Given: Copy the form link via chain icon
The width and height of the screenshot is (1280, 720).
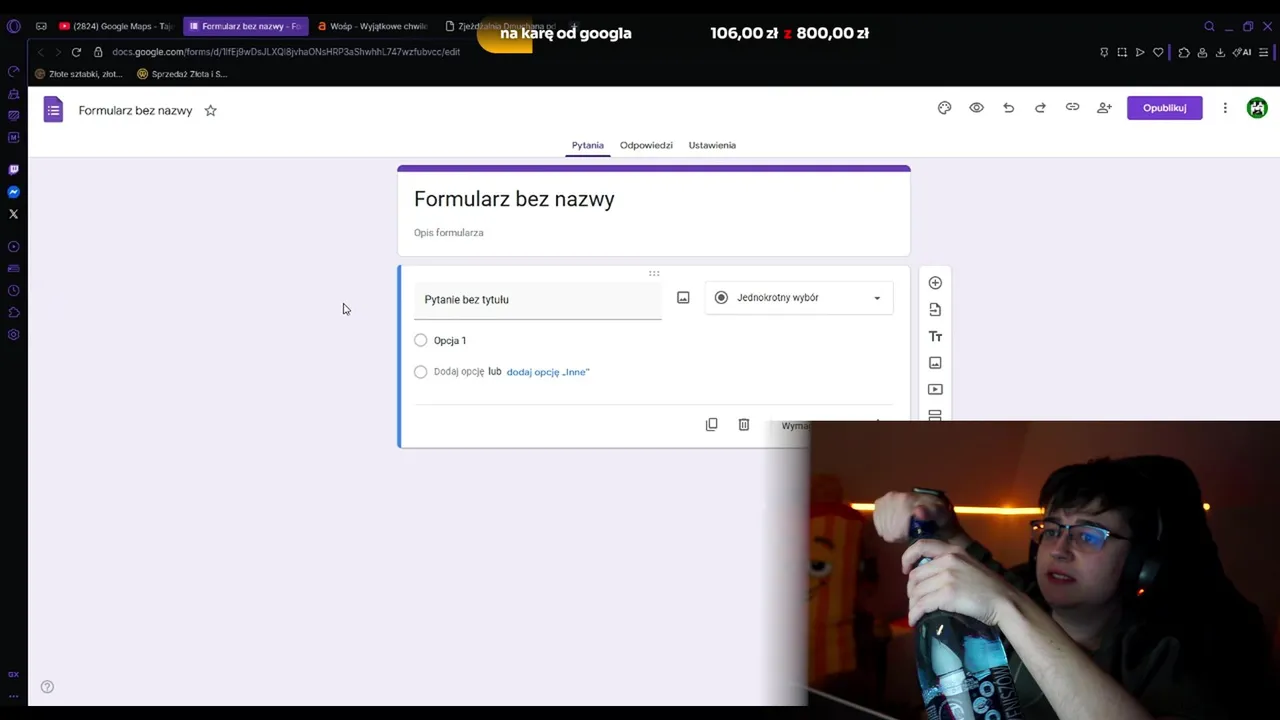Looking at the screenshot, I should (1072, 107).
